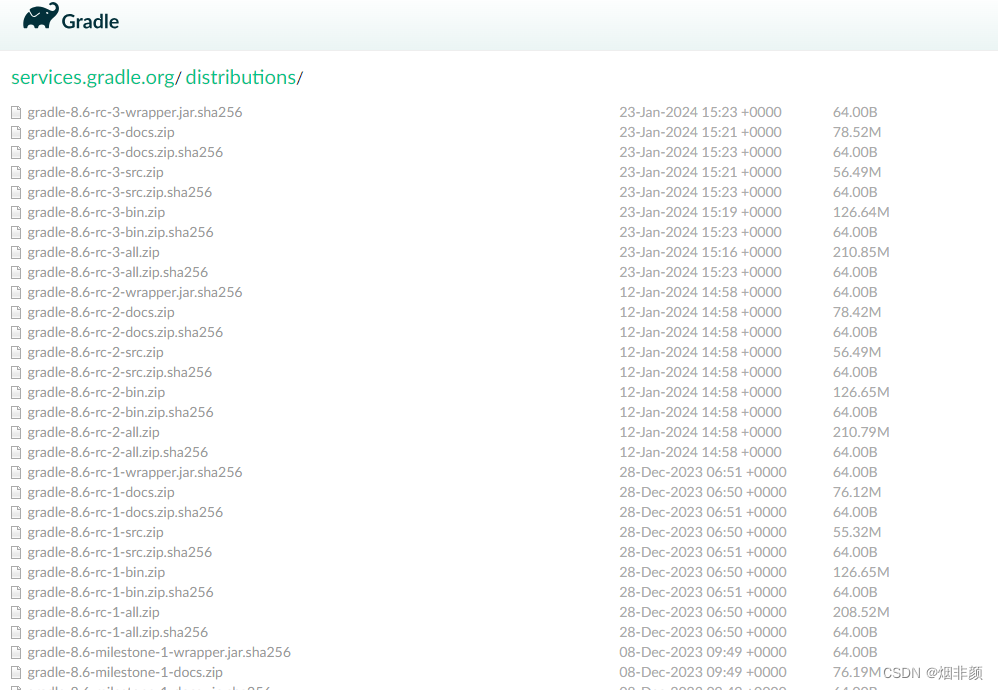
Task: Open gradle-8.6-rc-3-all.zip.sha256 link
Action: click(x=118, y=272)
